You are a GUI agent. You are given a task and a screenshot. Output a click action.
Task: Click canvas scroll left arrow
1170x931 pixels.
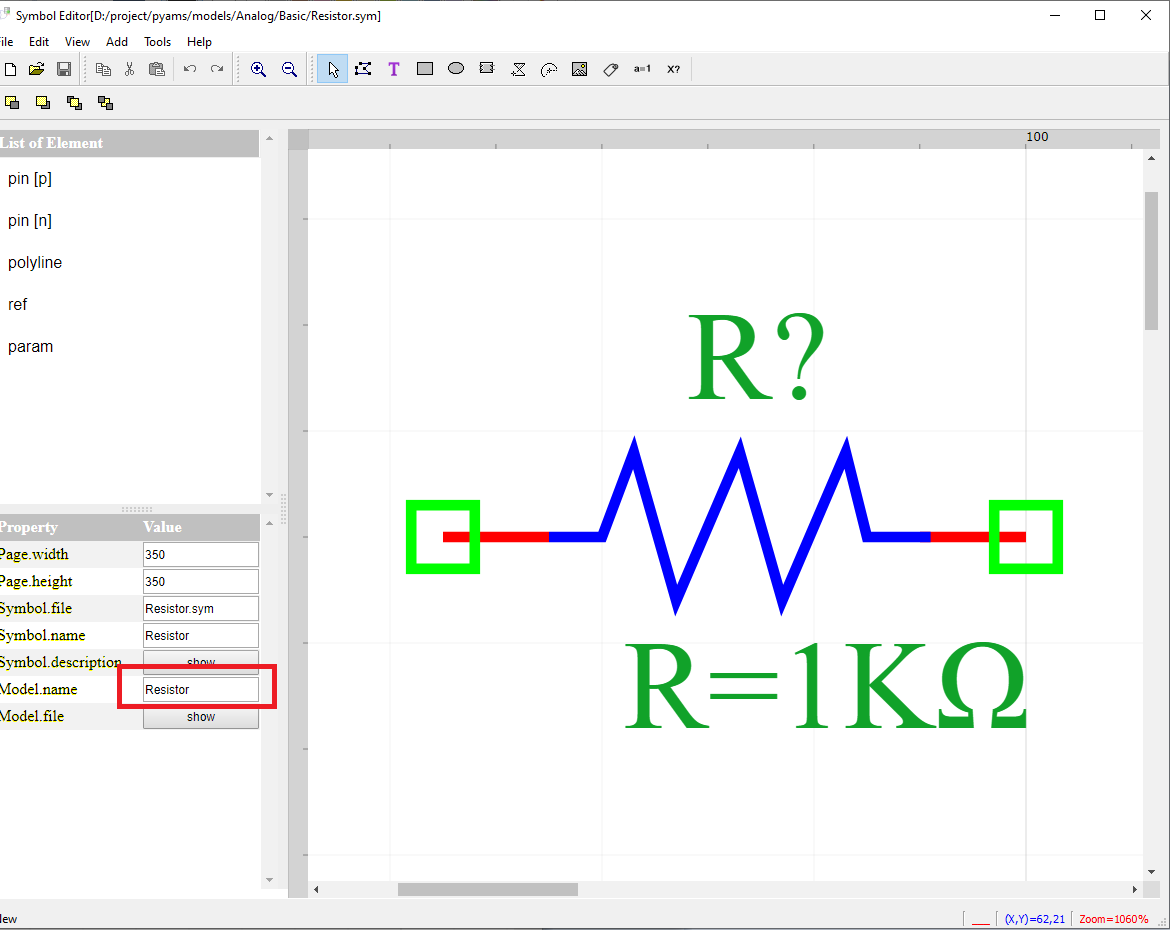pyautogui.click(x=316, y=889)
